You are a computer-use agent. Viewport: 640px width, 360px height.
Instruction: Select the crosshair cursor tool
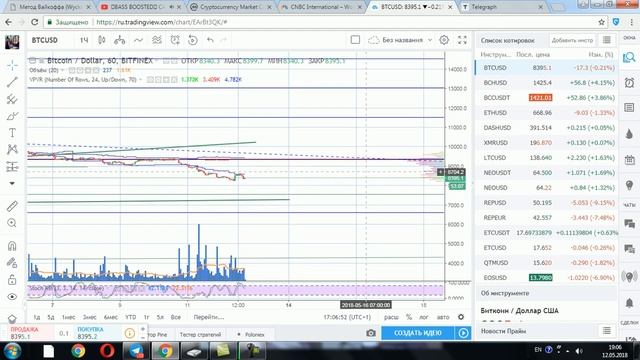[x=12, y=65]
